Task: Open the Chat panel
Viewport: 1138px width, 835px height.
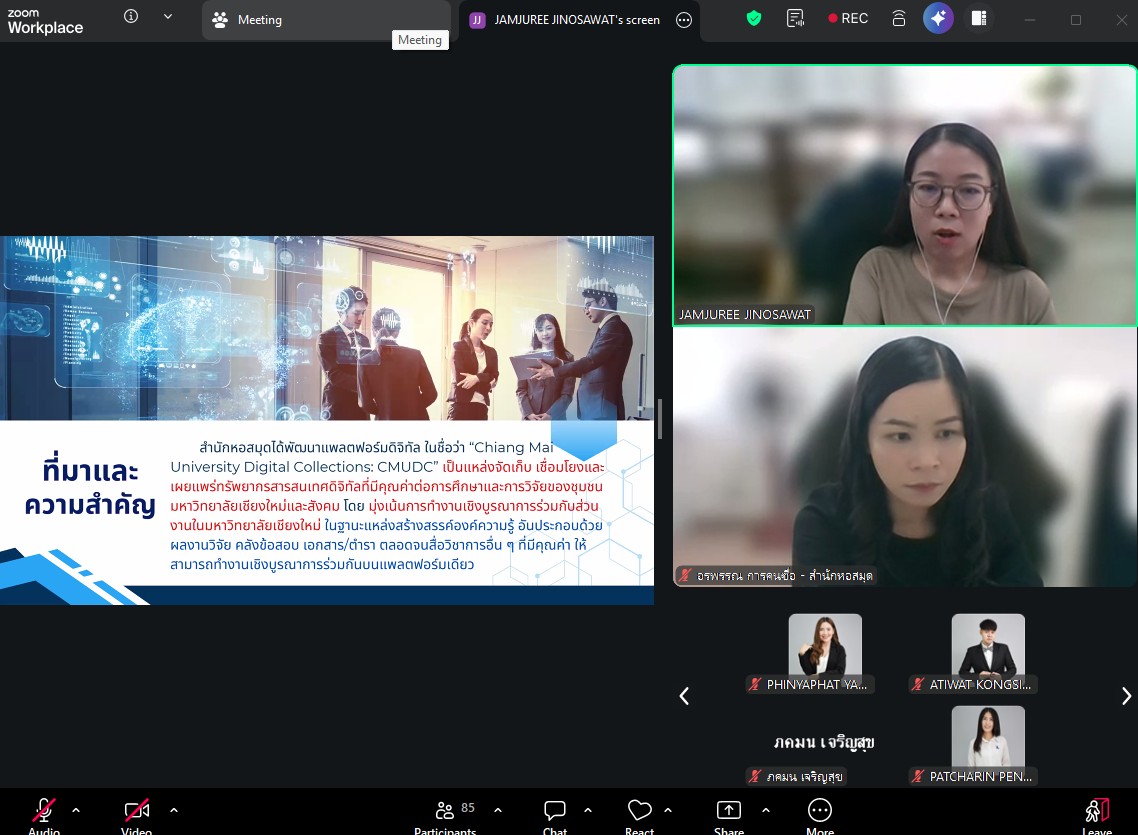Action: pos(555,811)
